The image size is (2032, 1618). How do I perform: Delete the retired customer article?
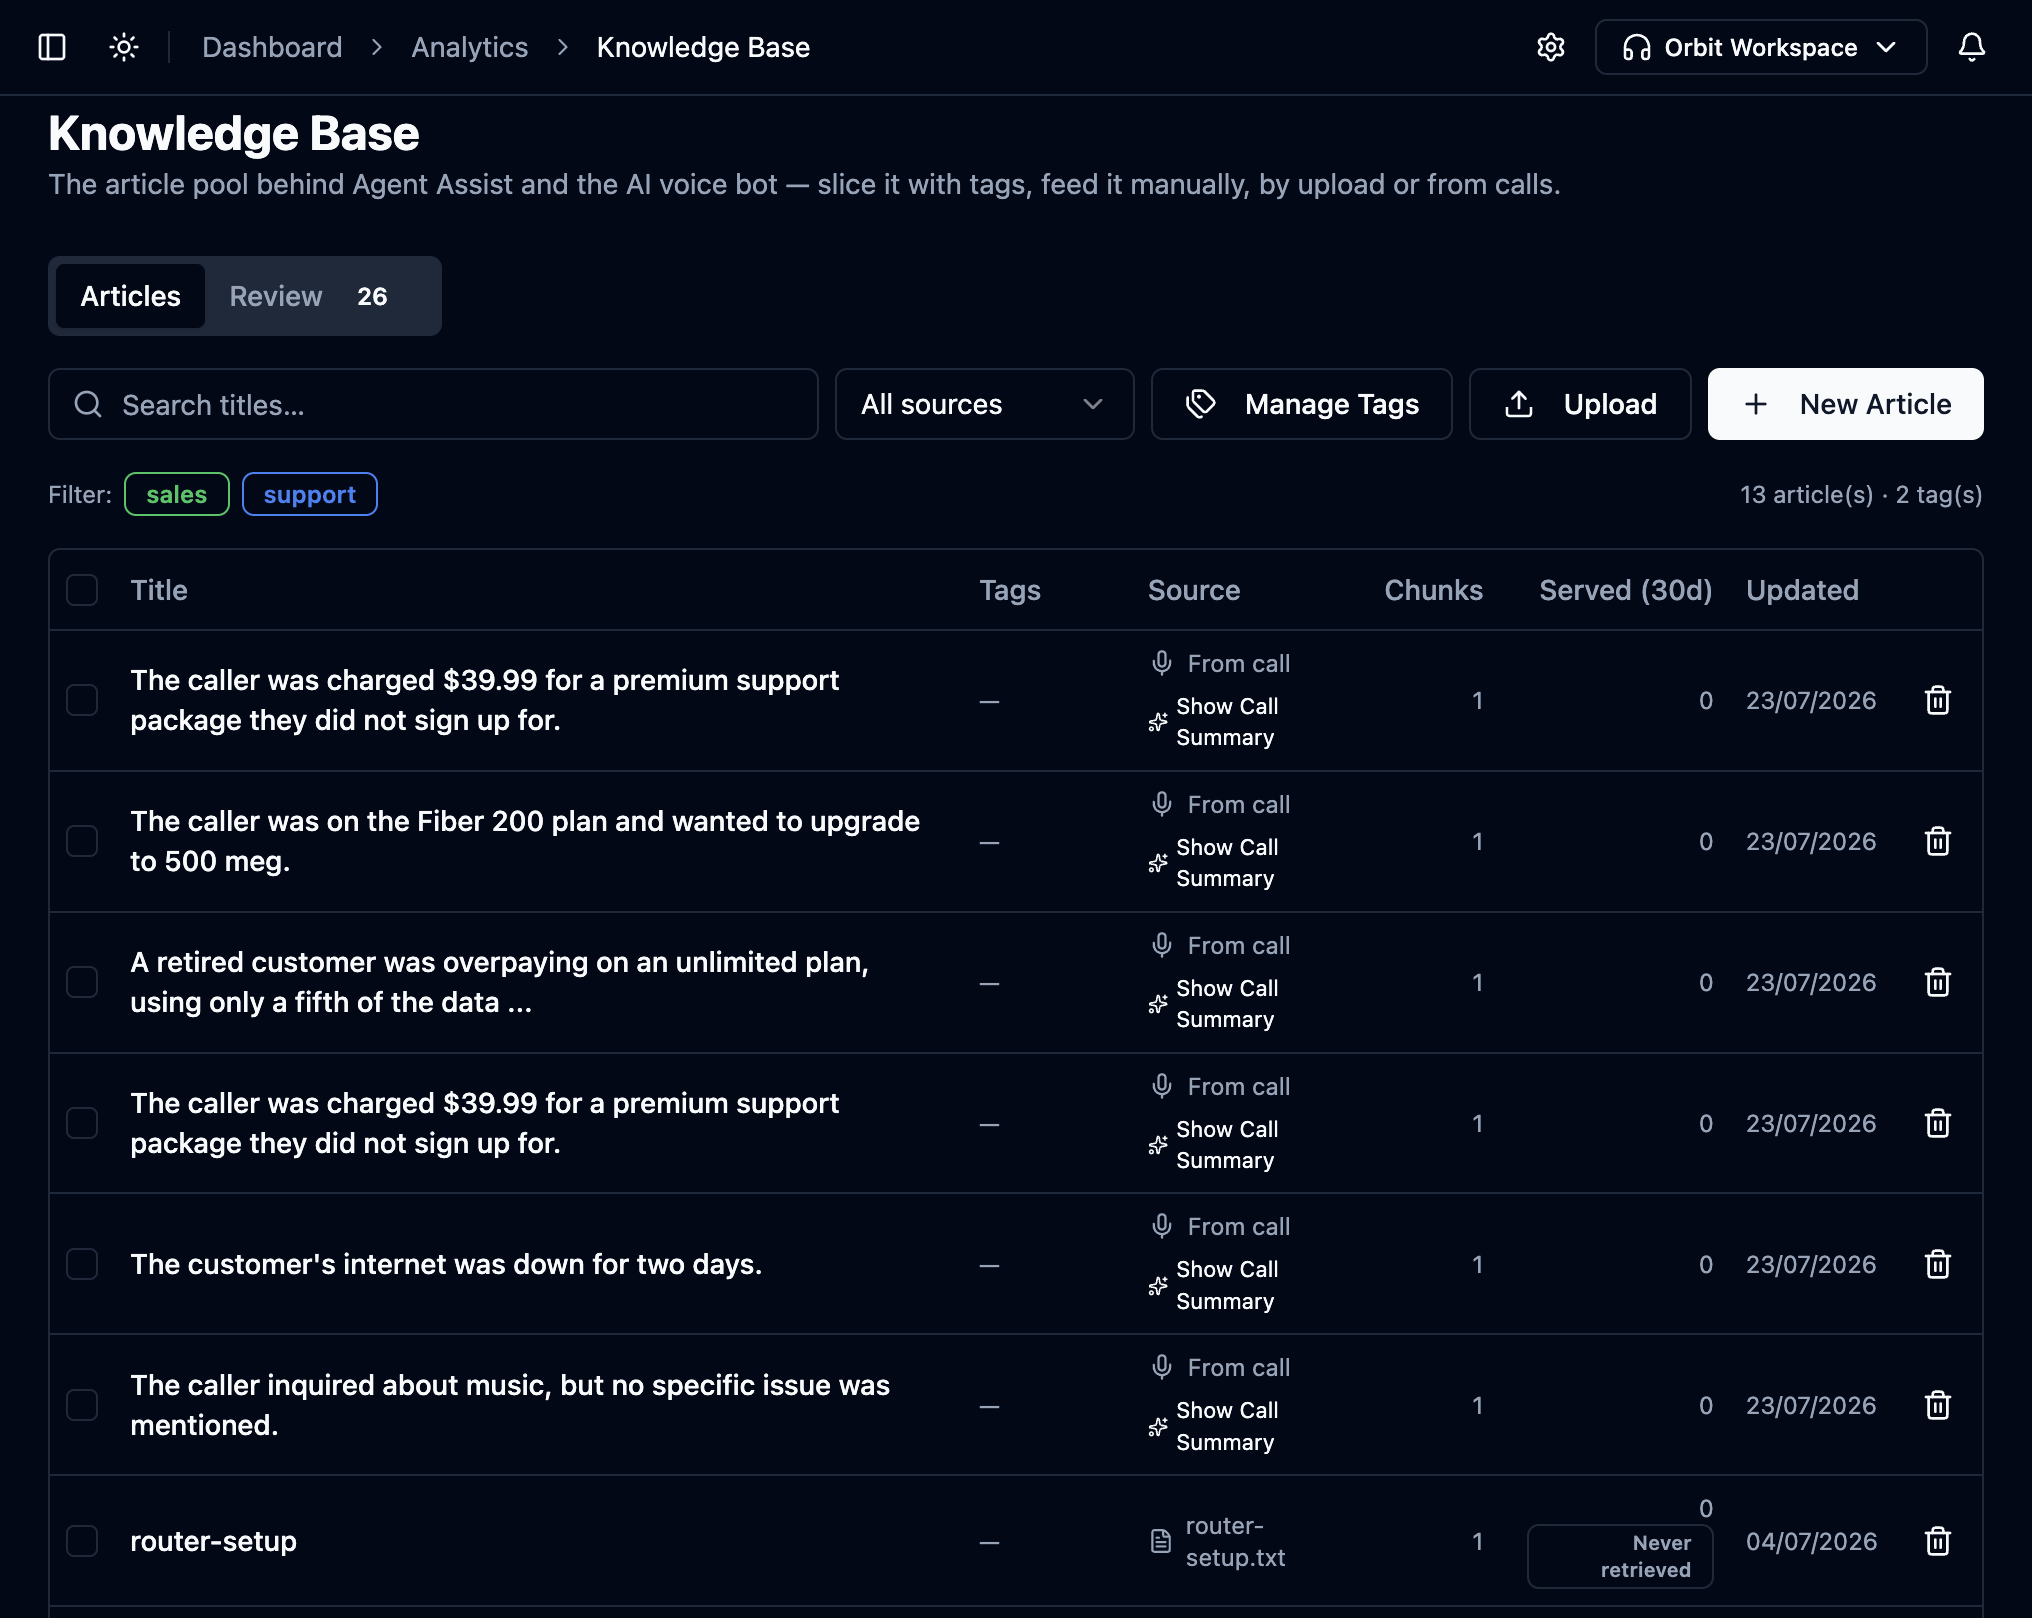[x=1938, y=982]
